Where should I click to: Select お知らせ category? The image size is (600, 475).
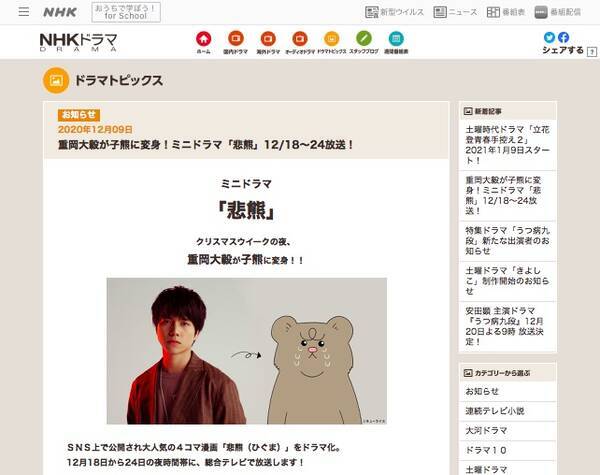[x=507, y=391]
